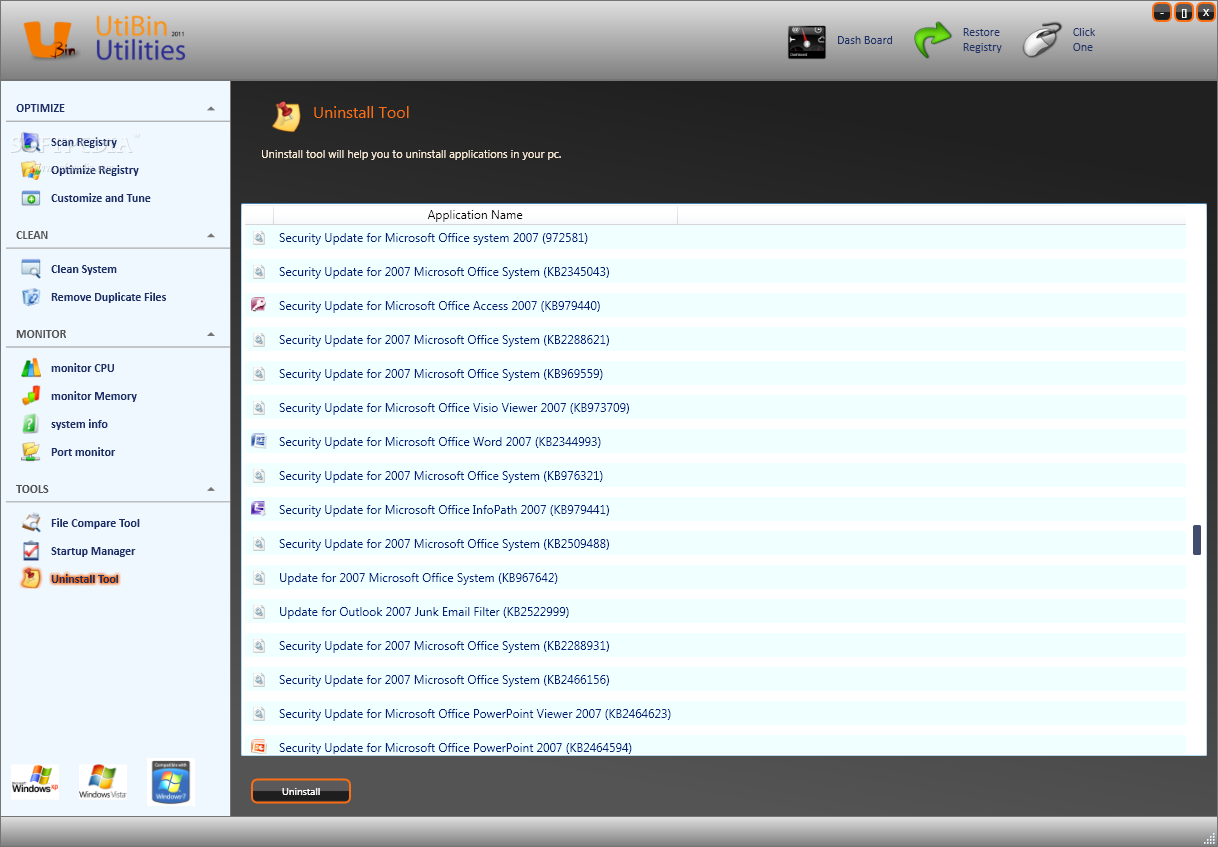Open monitor Memory from the sidebar
This screenshot has height=847, width=1218.
coord(94,396)
